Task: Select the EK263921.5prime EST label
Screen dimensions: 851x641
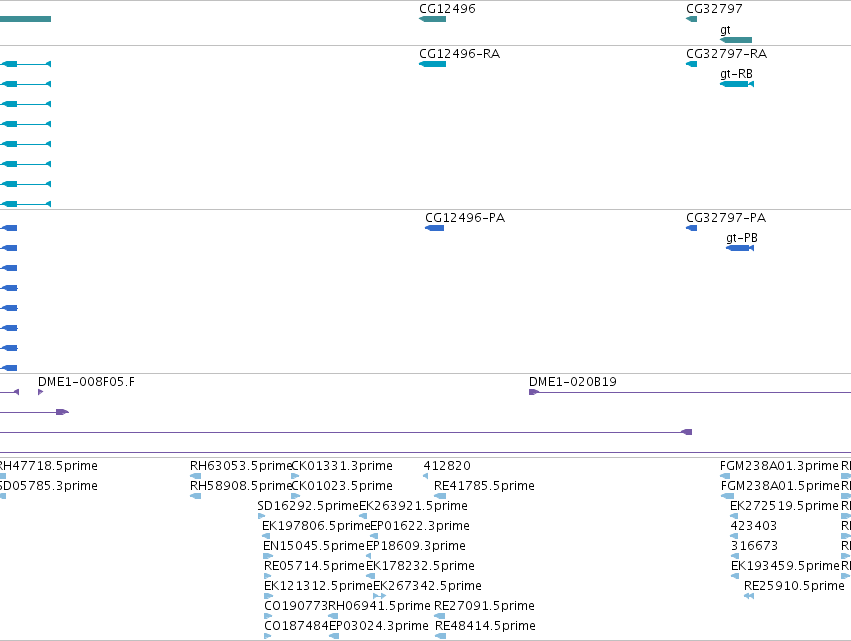Action: pyautogui.click(x=414, y=506)
